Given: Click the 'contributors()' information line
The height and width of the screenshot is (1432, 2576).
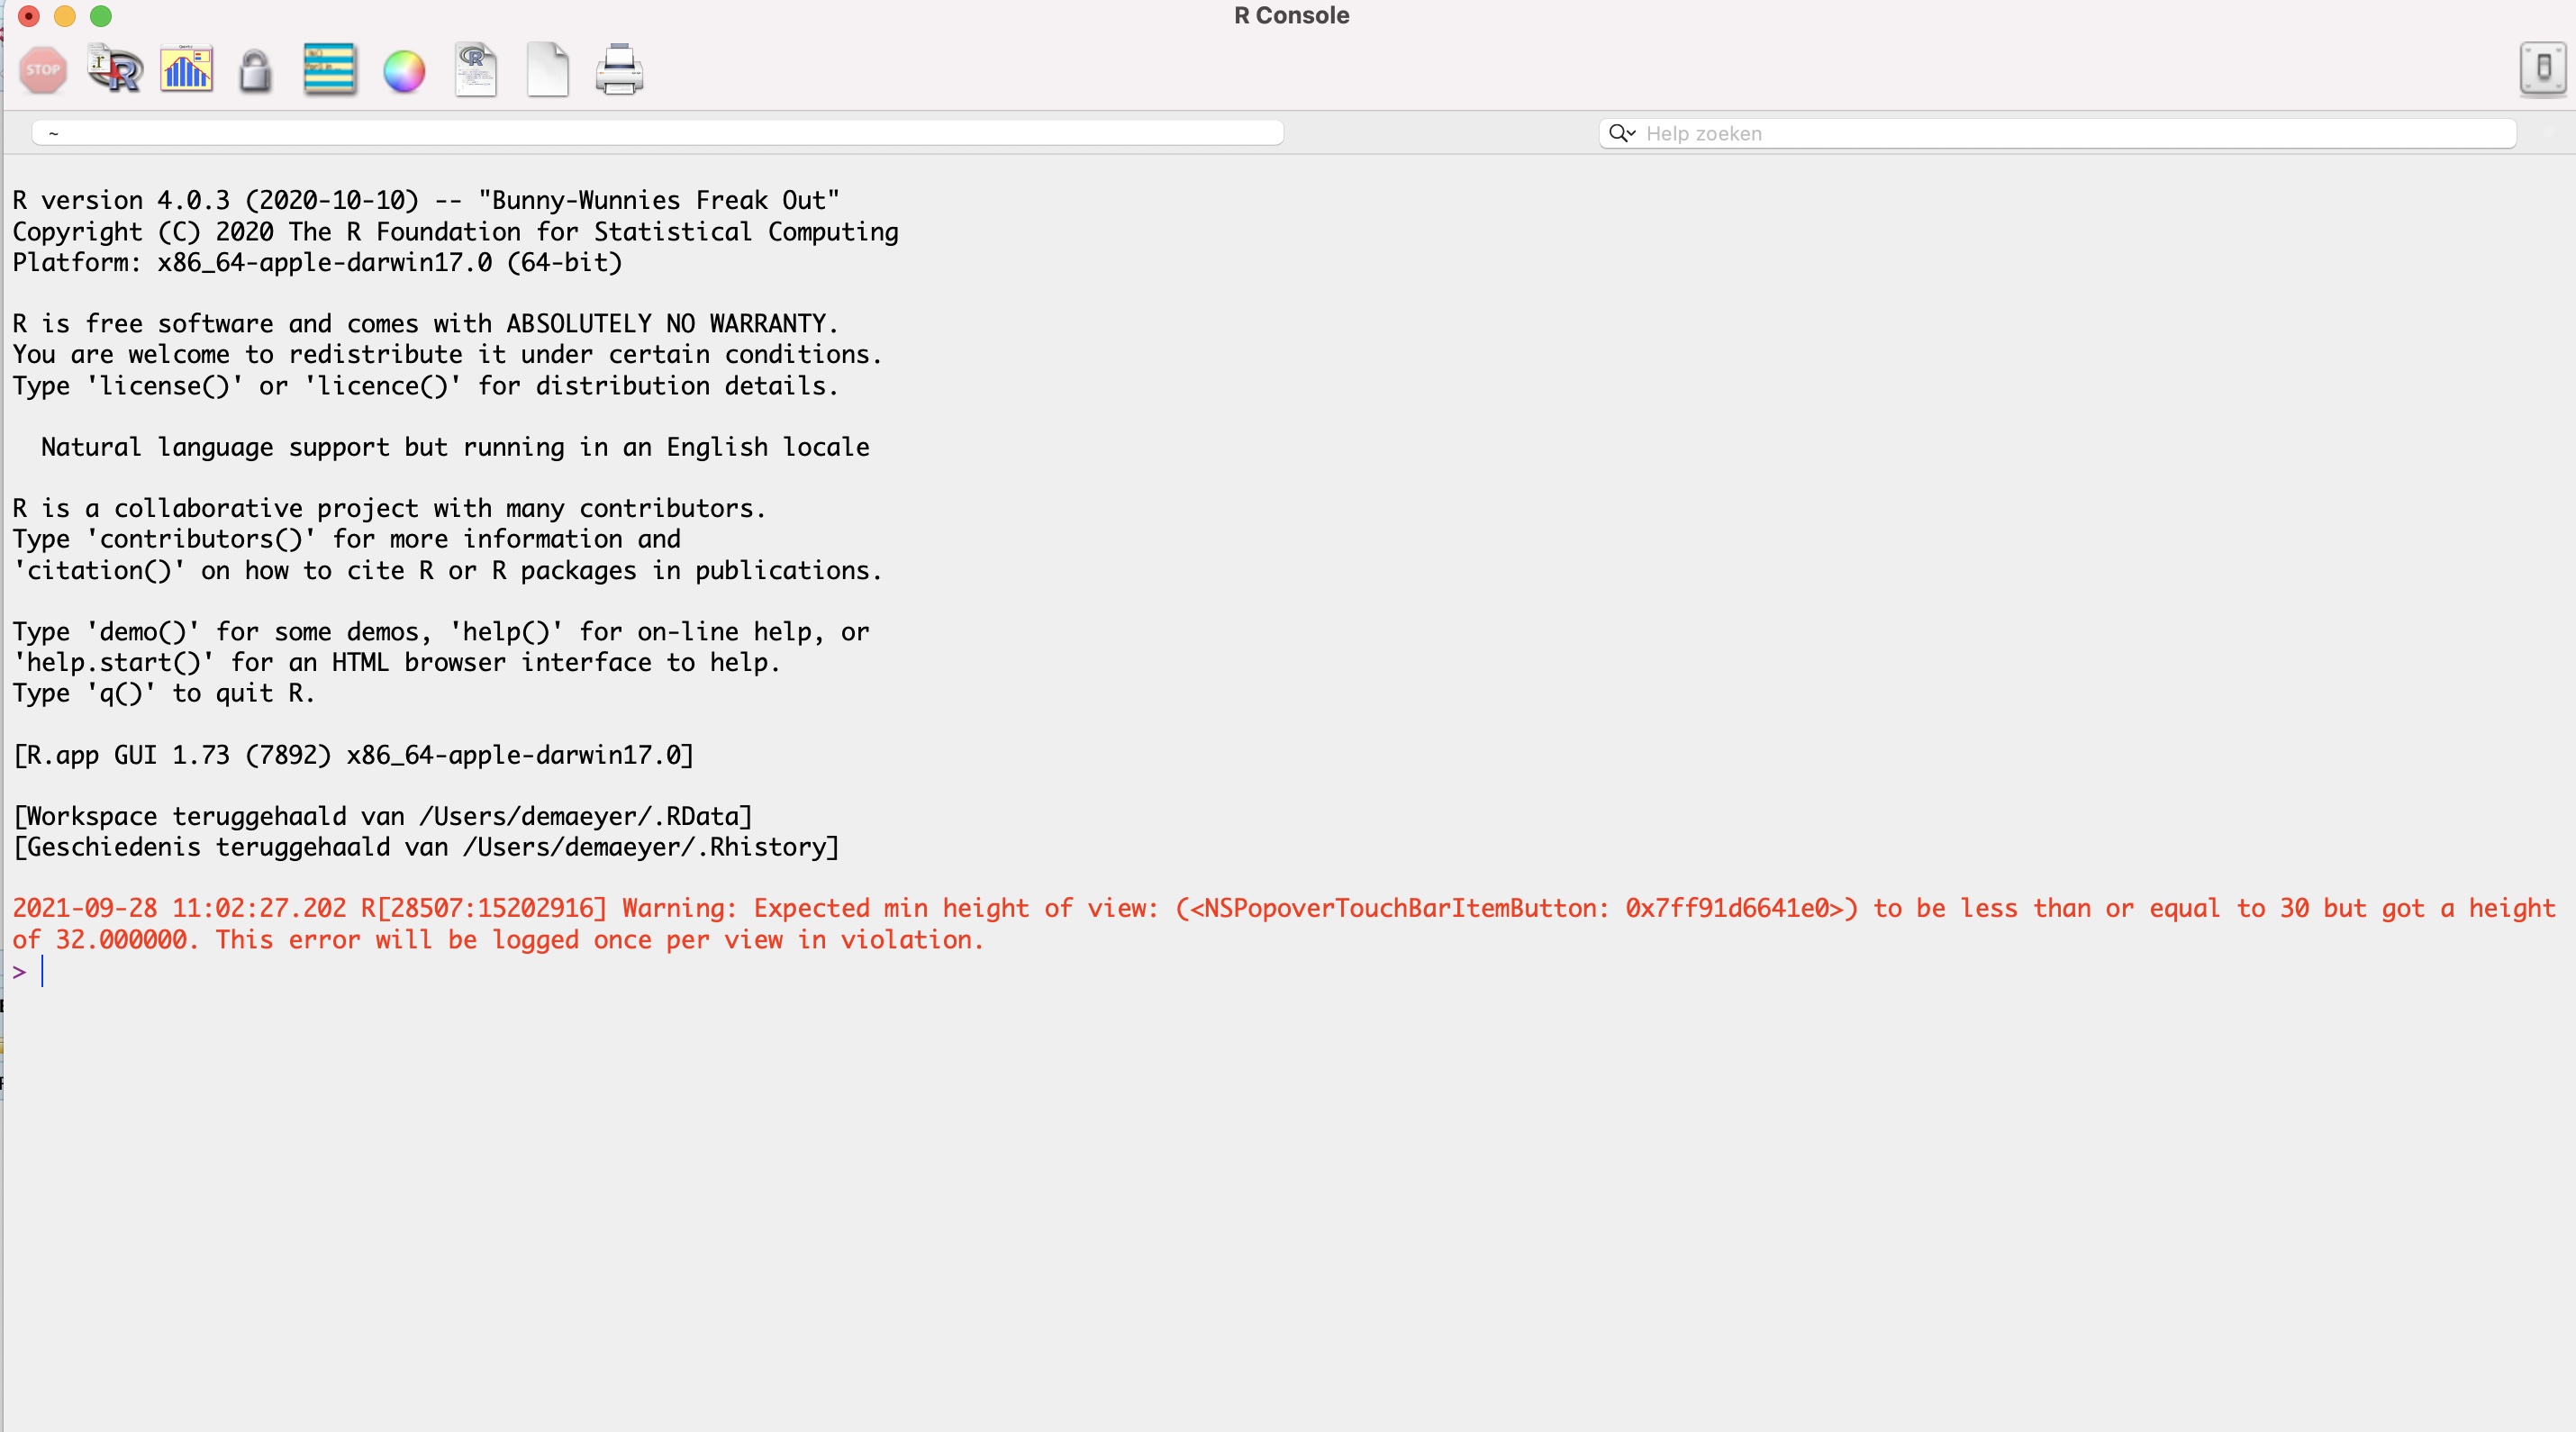Looking at the screenshot, I should click(346, 539).
